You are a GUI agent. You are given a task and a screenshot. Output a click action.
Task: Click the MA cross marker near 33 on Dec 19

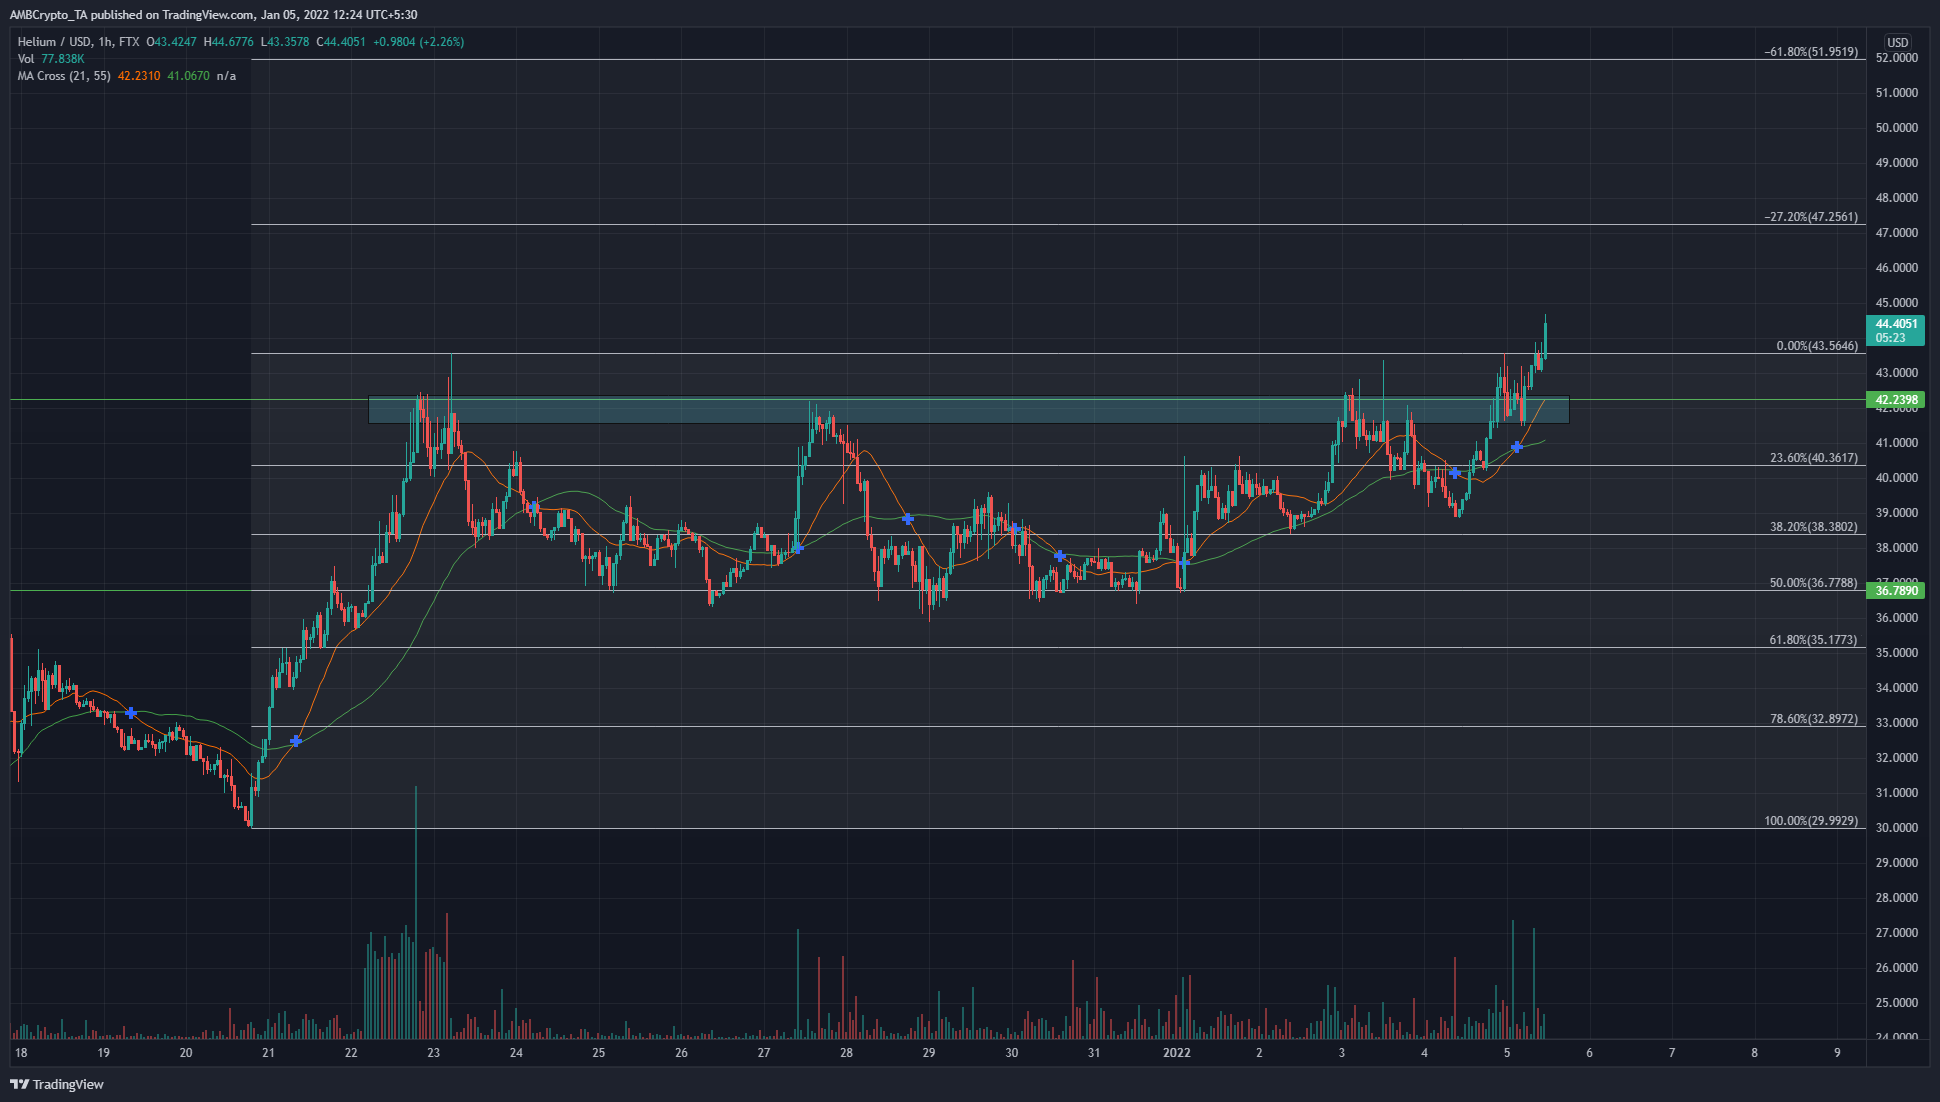[x=131, y=713]
